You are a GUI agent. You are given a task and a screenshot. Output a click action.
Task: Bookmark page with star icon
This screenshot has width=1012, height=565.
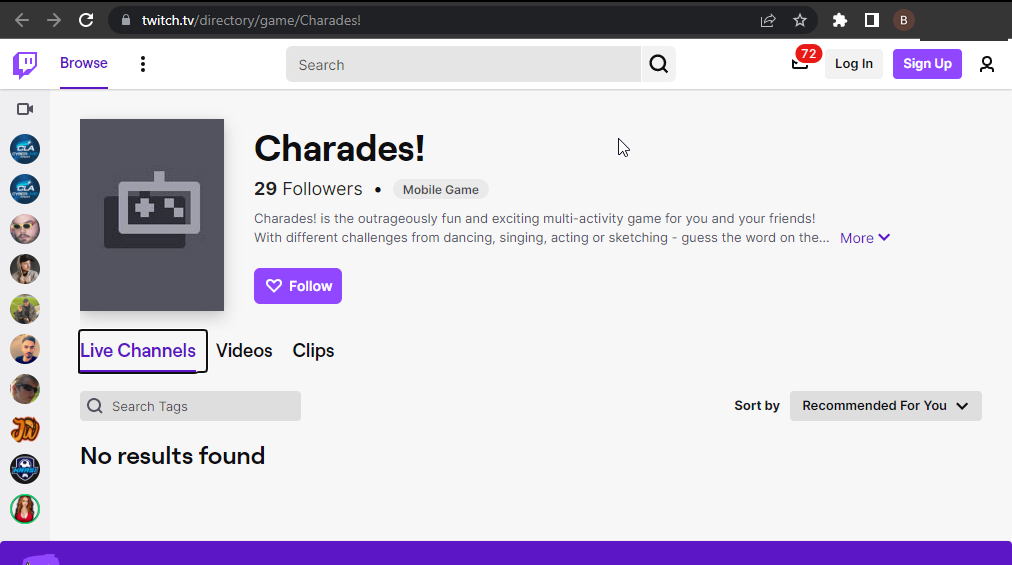pos(800,21)
